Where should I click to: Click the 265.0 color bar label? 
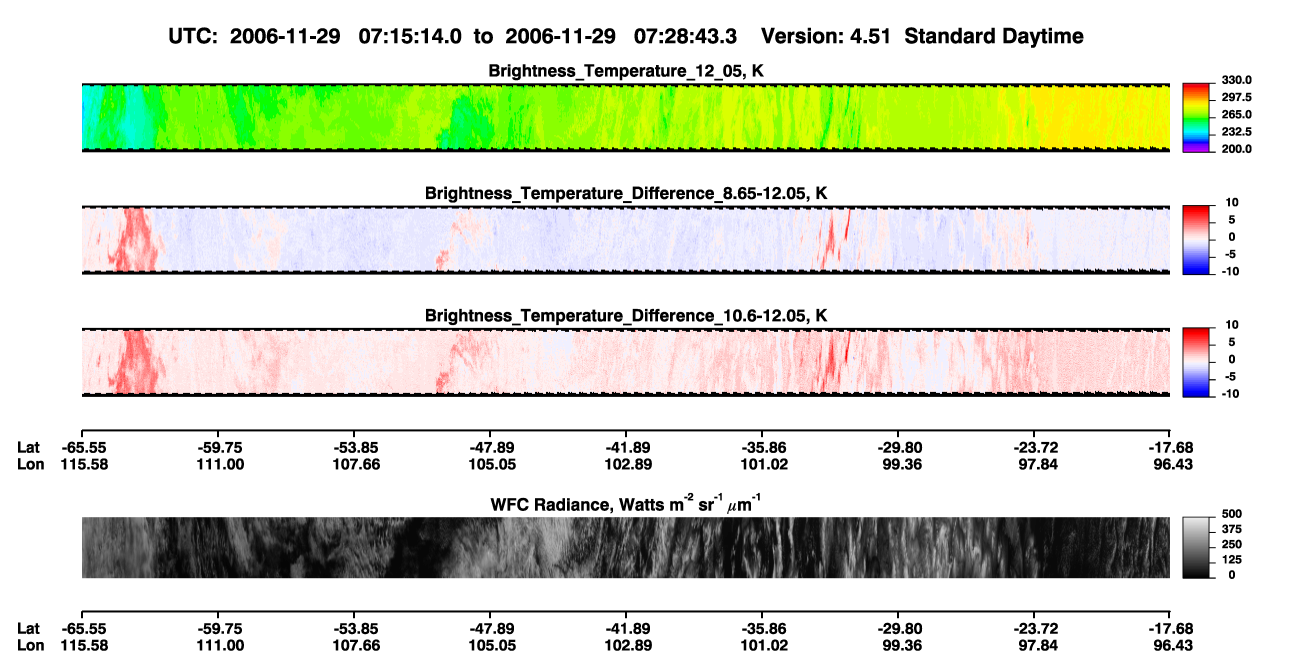[1236, 115]
